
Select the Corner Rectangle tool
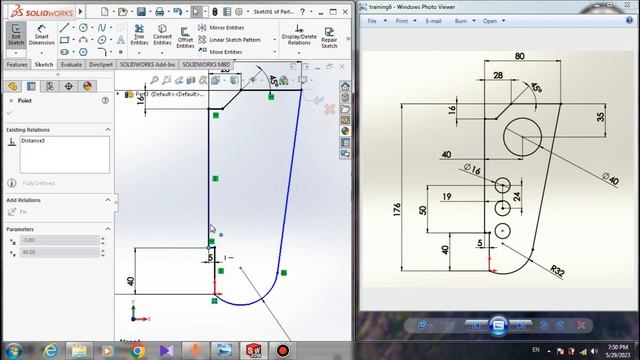64,40
